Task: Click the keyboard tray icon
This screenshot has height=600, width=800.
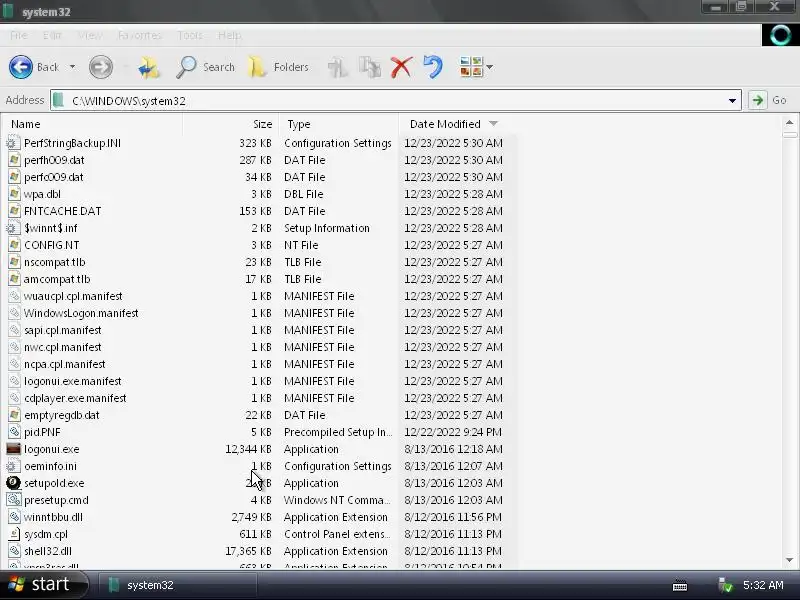Action: coord(680,585)
